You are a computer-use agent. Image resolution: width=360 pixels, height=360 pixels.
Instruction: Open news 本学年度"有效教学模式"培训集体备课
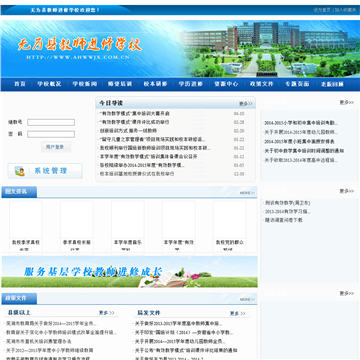coord(148,157)
